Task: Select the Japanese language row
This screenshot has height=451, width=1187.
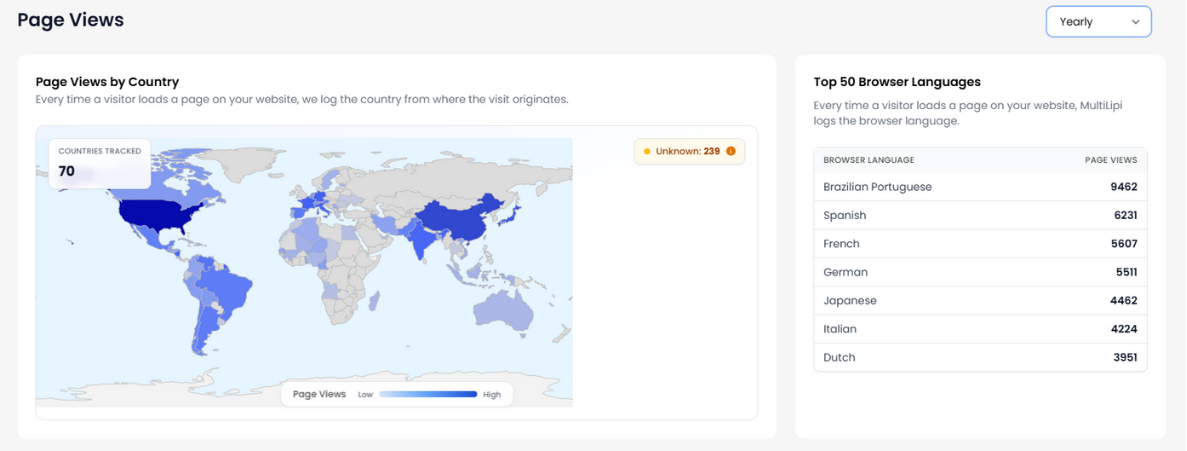Action: tap(980, 300)
